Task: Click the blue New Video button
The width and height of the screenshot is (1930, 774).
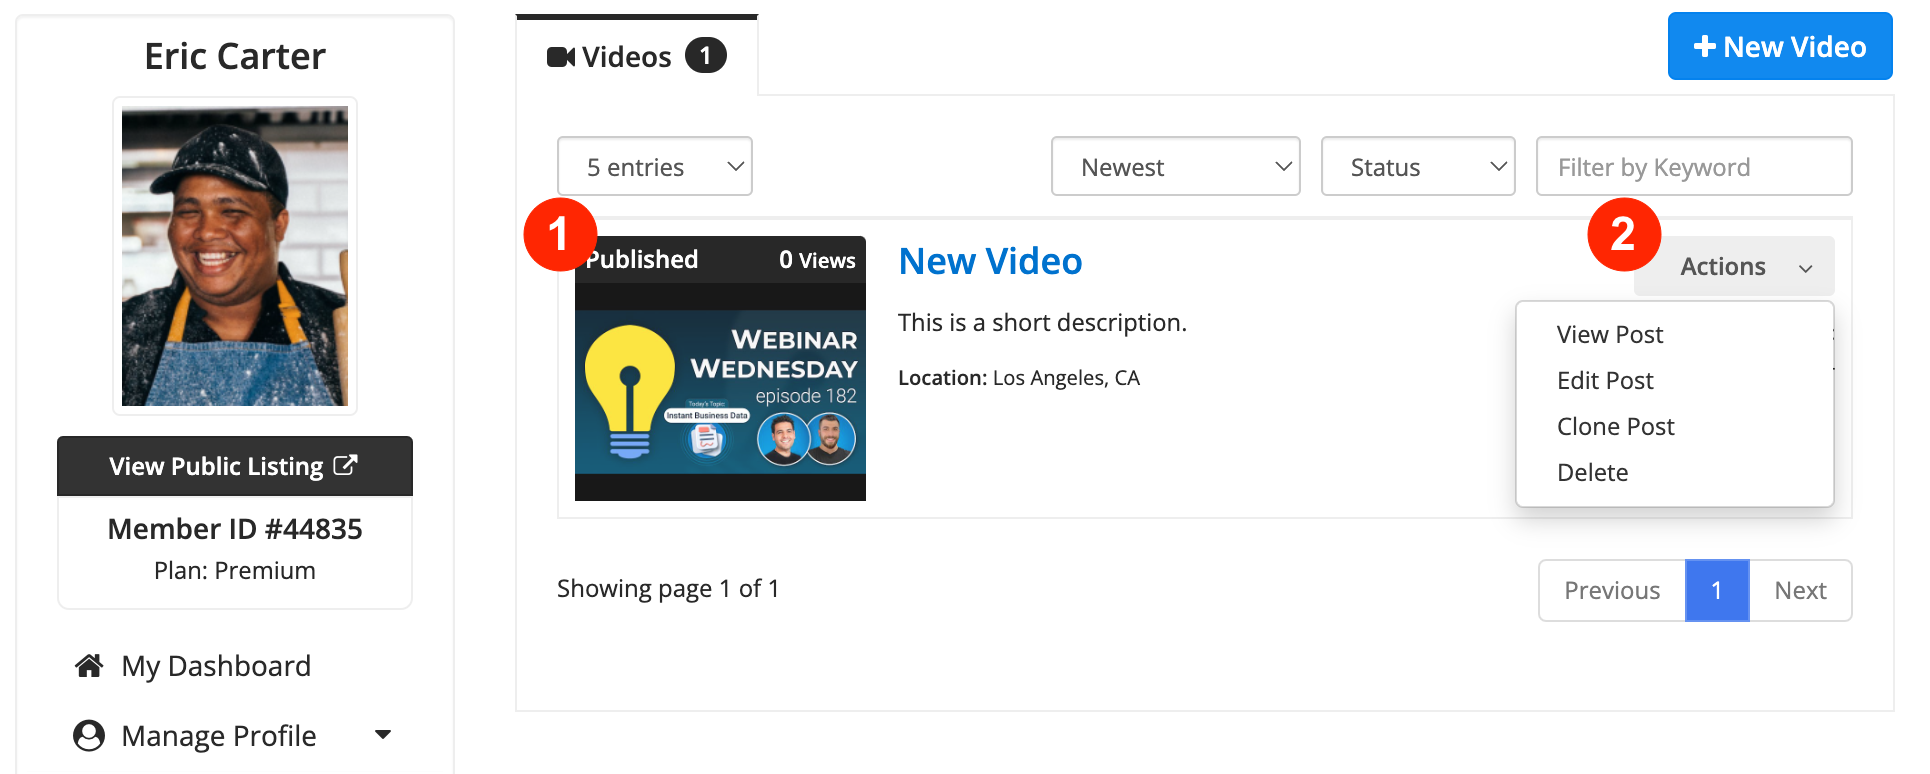Action: coord(1780,46)
